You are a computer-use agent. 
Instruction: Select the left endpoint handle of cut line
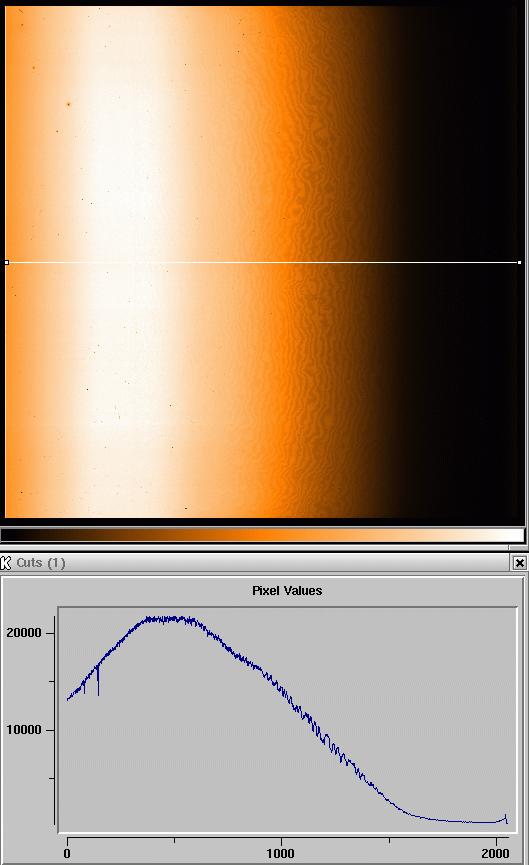click(7, 263)
